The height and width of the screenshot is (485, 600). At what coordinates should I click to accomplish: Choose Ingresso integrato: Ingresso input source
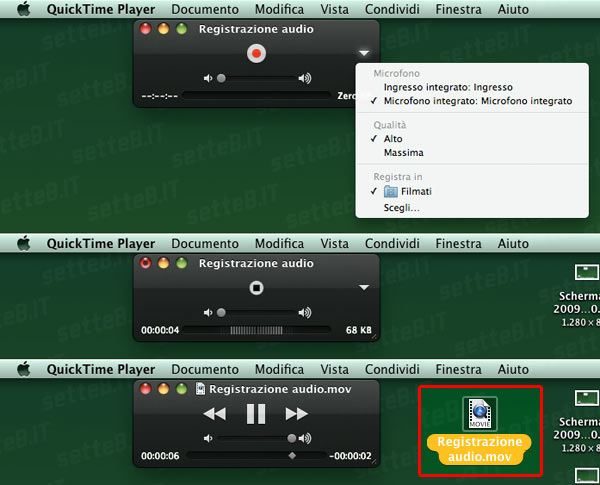(x=447, y=87)
